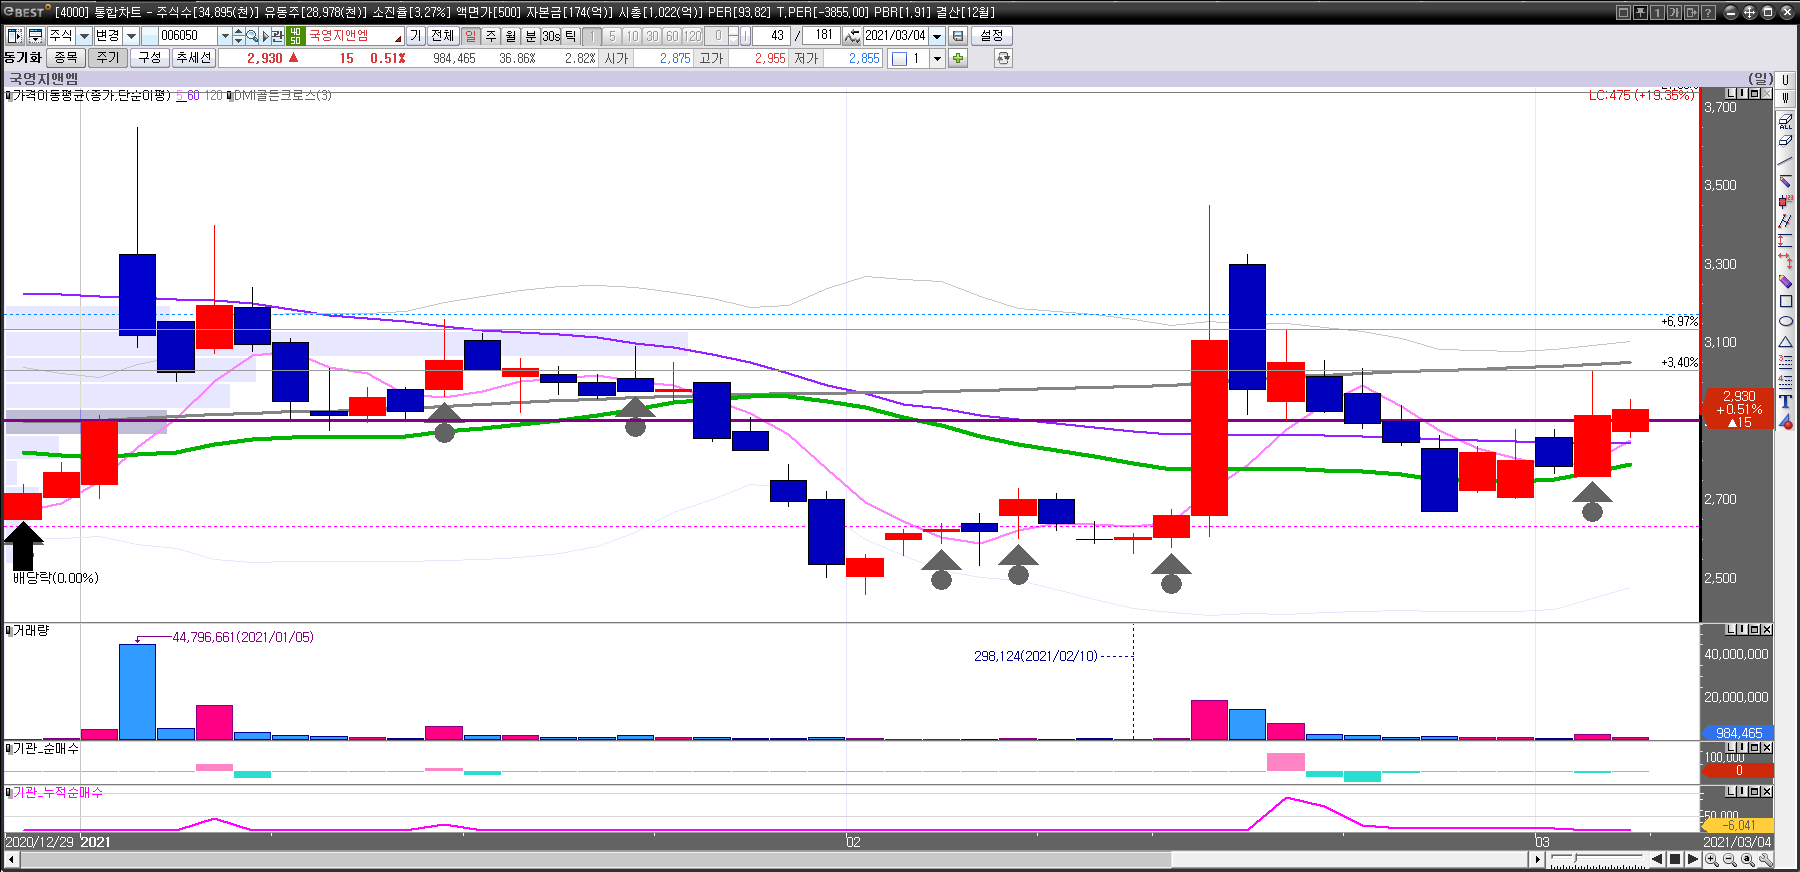Screen dimensions: 1800x872
Task: Toggle daily (일) period button
Action: [x=470, y=36]
